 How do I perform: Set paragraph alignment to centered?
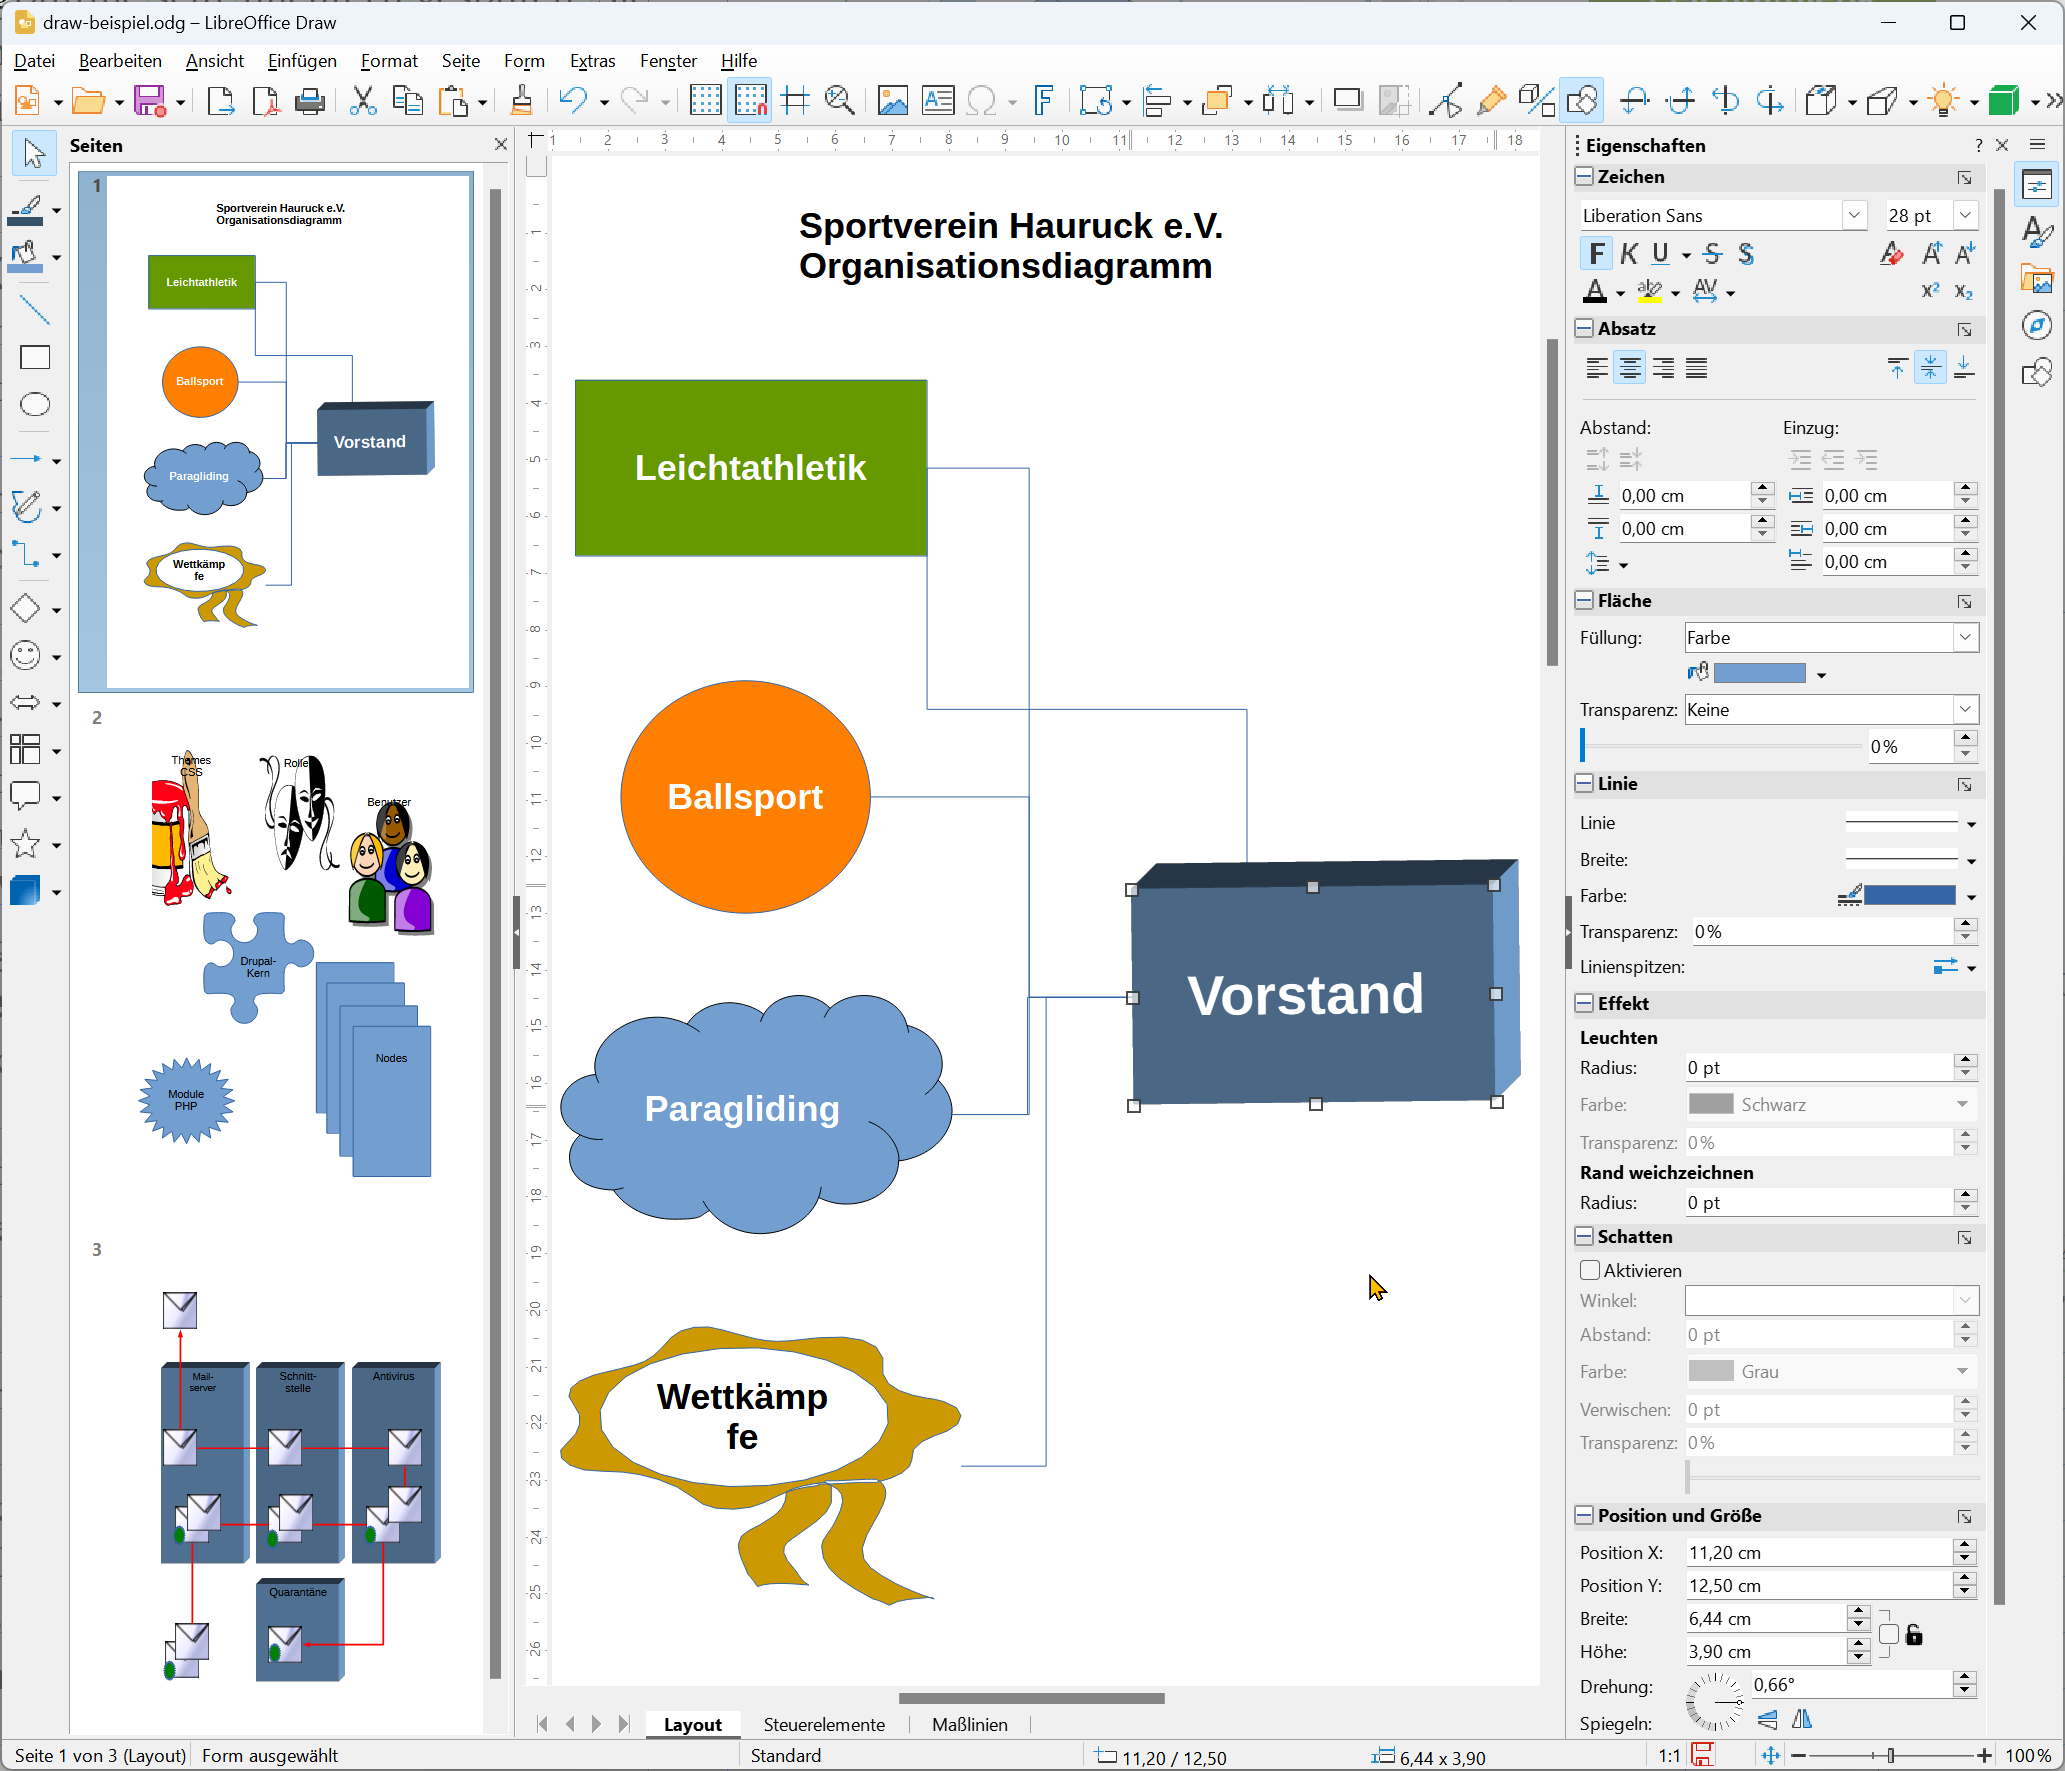[x=1630, y=368]
